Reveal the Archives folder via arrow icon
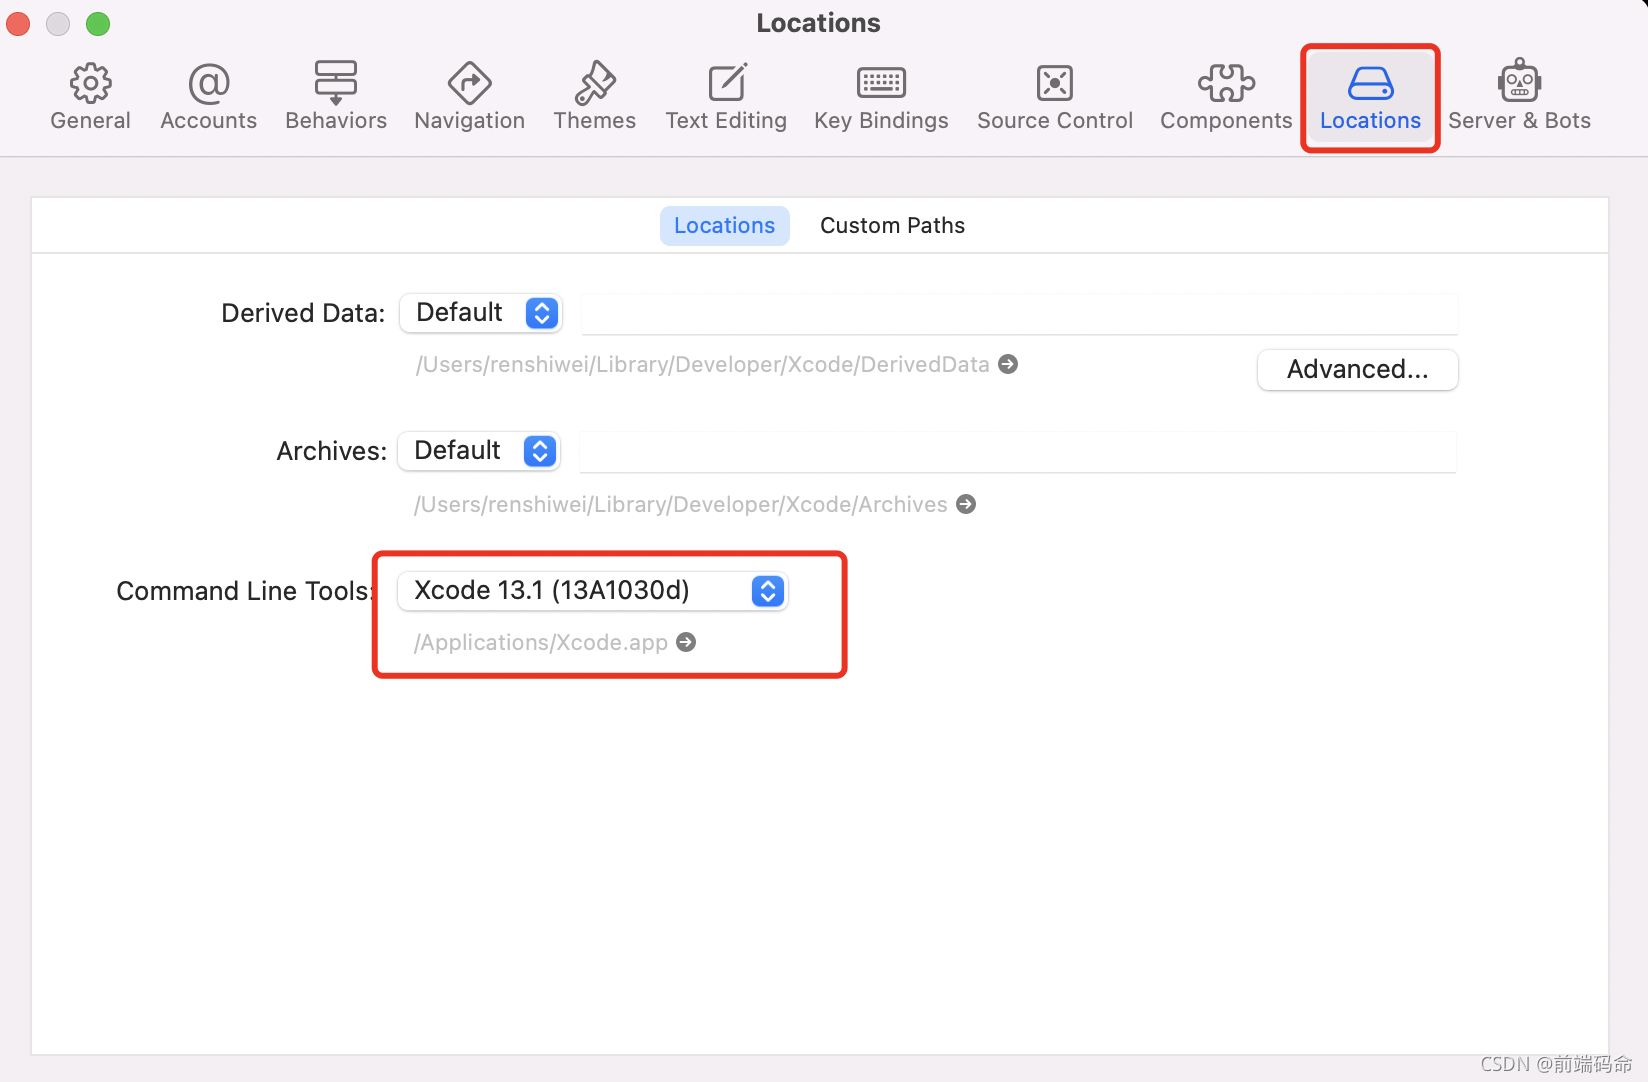This screenshot has height=1082, width=1648. [966, 504]
